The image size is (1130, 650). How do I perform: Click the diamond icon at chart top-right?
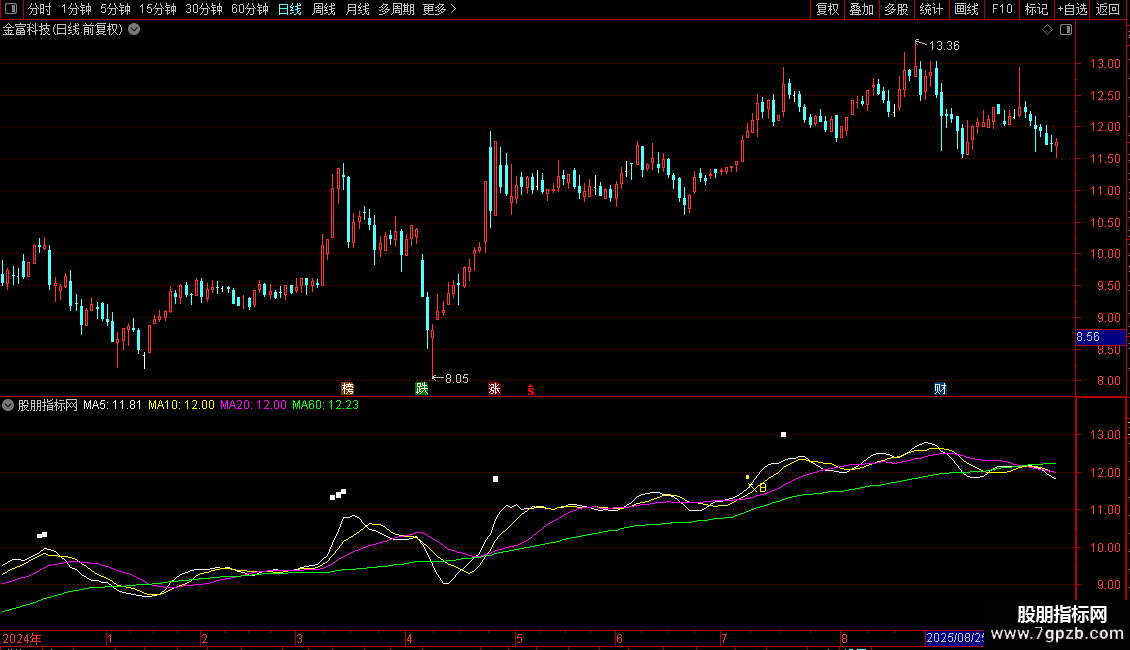point(1047,30)
